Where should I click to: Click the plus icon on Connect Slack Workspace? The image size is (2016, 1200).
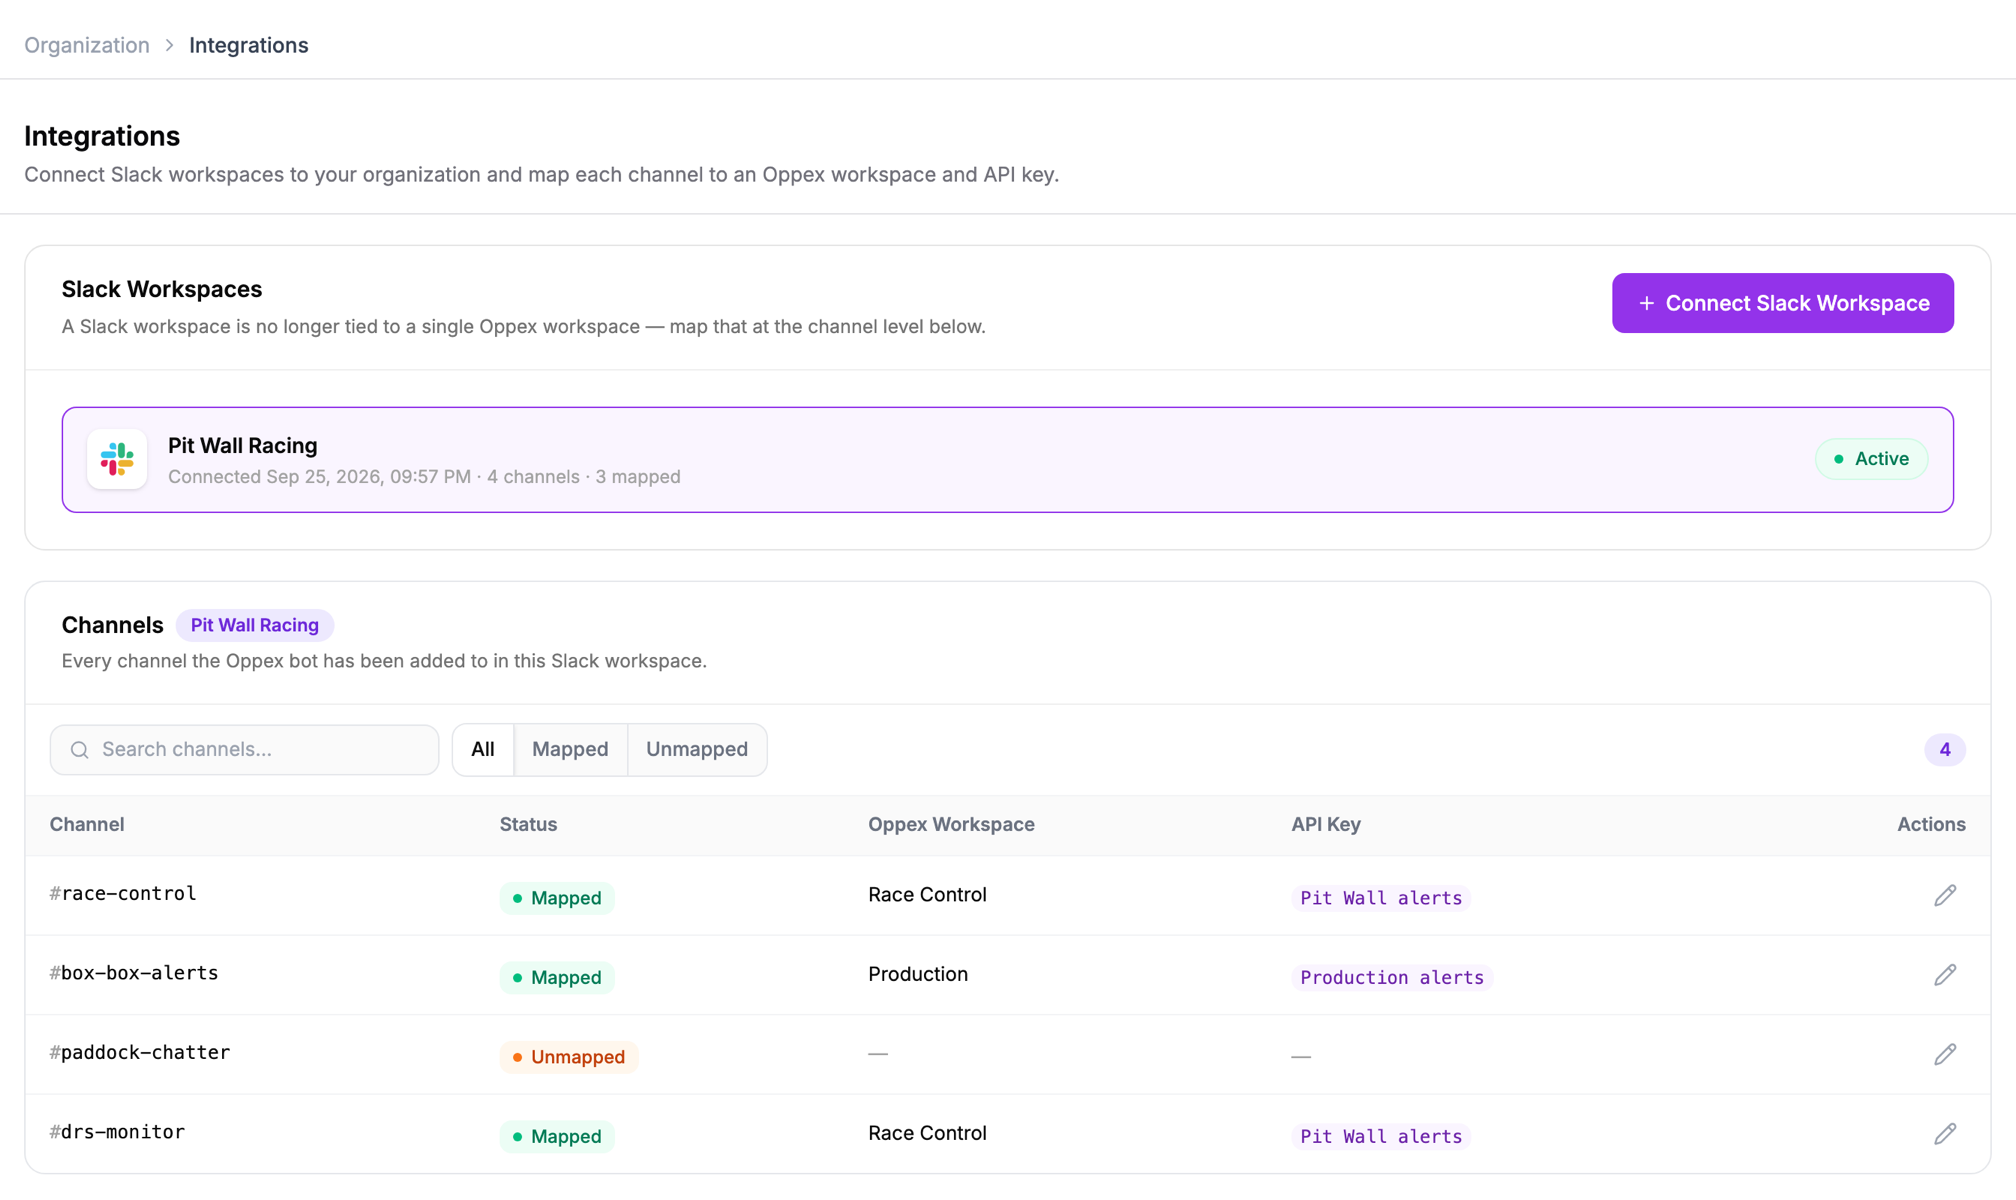1646,303
